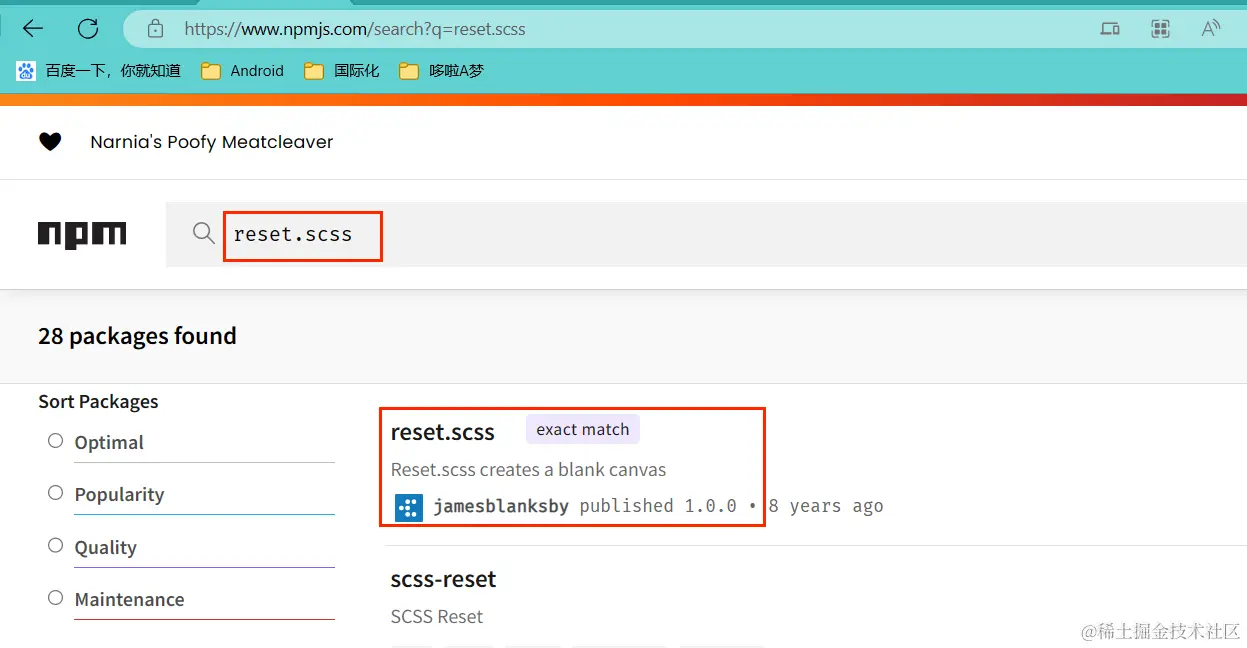Image resolution: width=1247 pixels, height=648 pixels.
Task: Go to npm home via logo
Action: [82, 234]
